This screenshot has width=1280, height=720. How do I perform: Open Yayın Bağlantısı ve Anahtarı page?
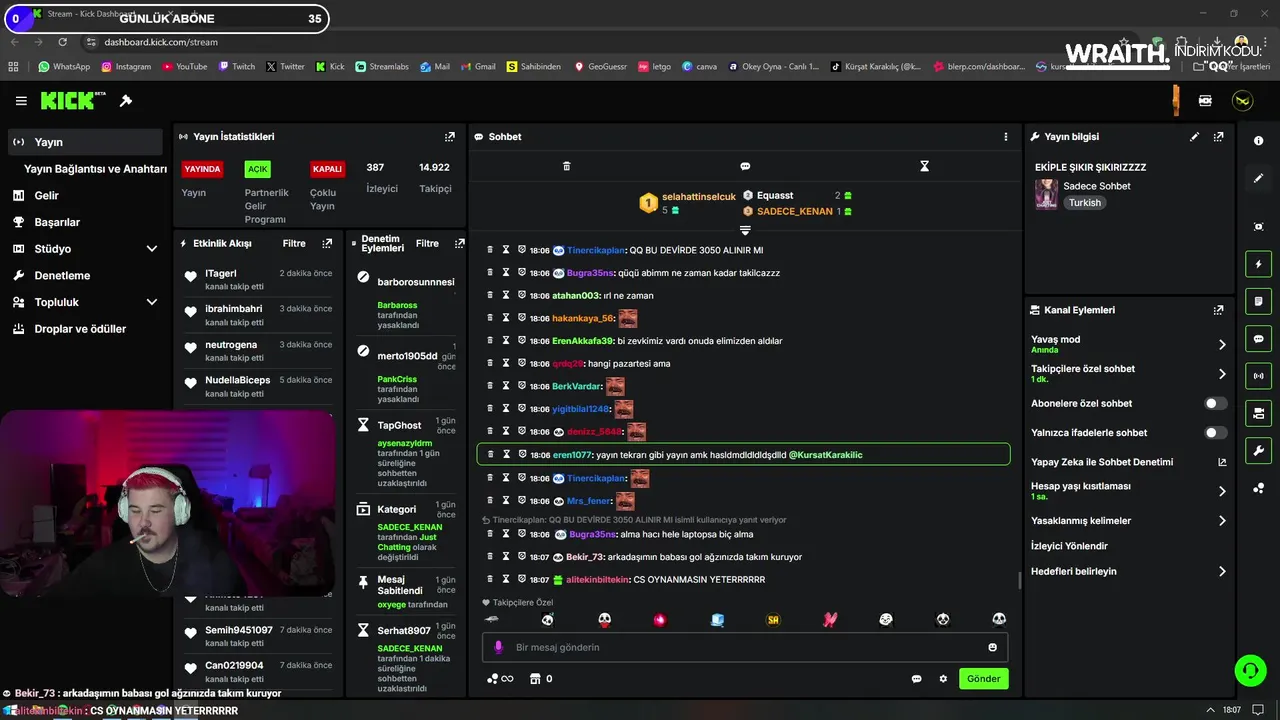point(95,169)
